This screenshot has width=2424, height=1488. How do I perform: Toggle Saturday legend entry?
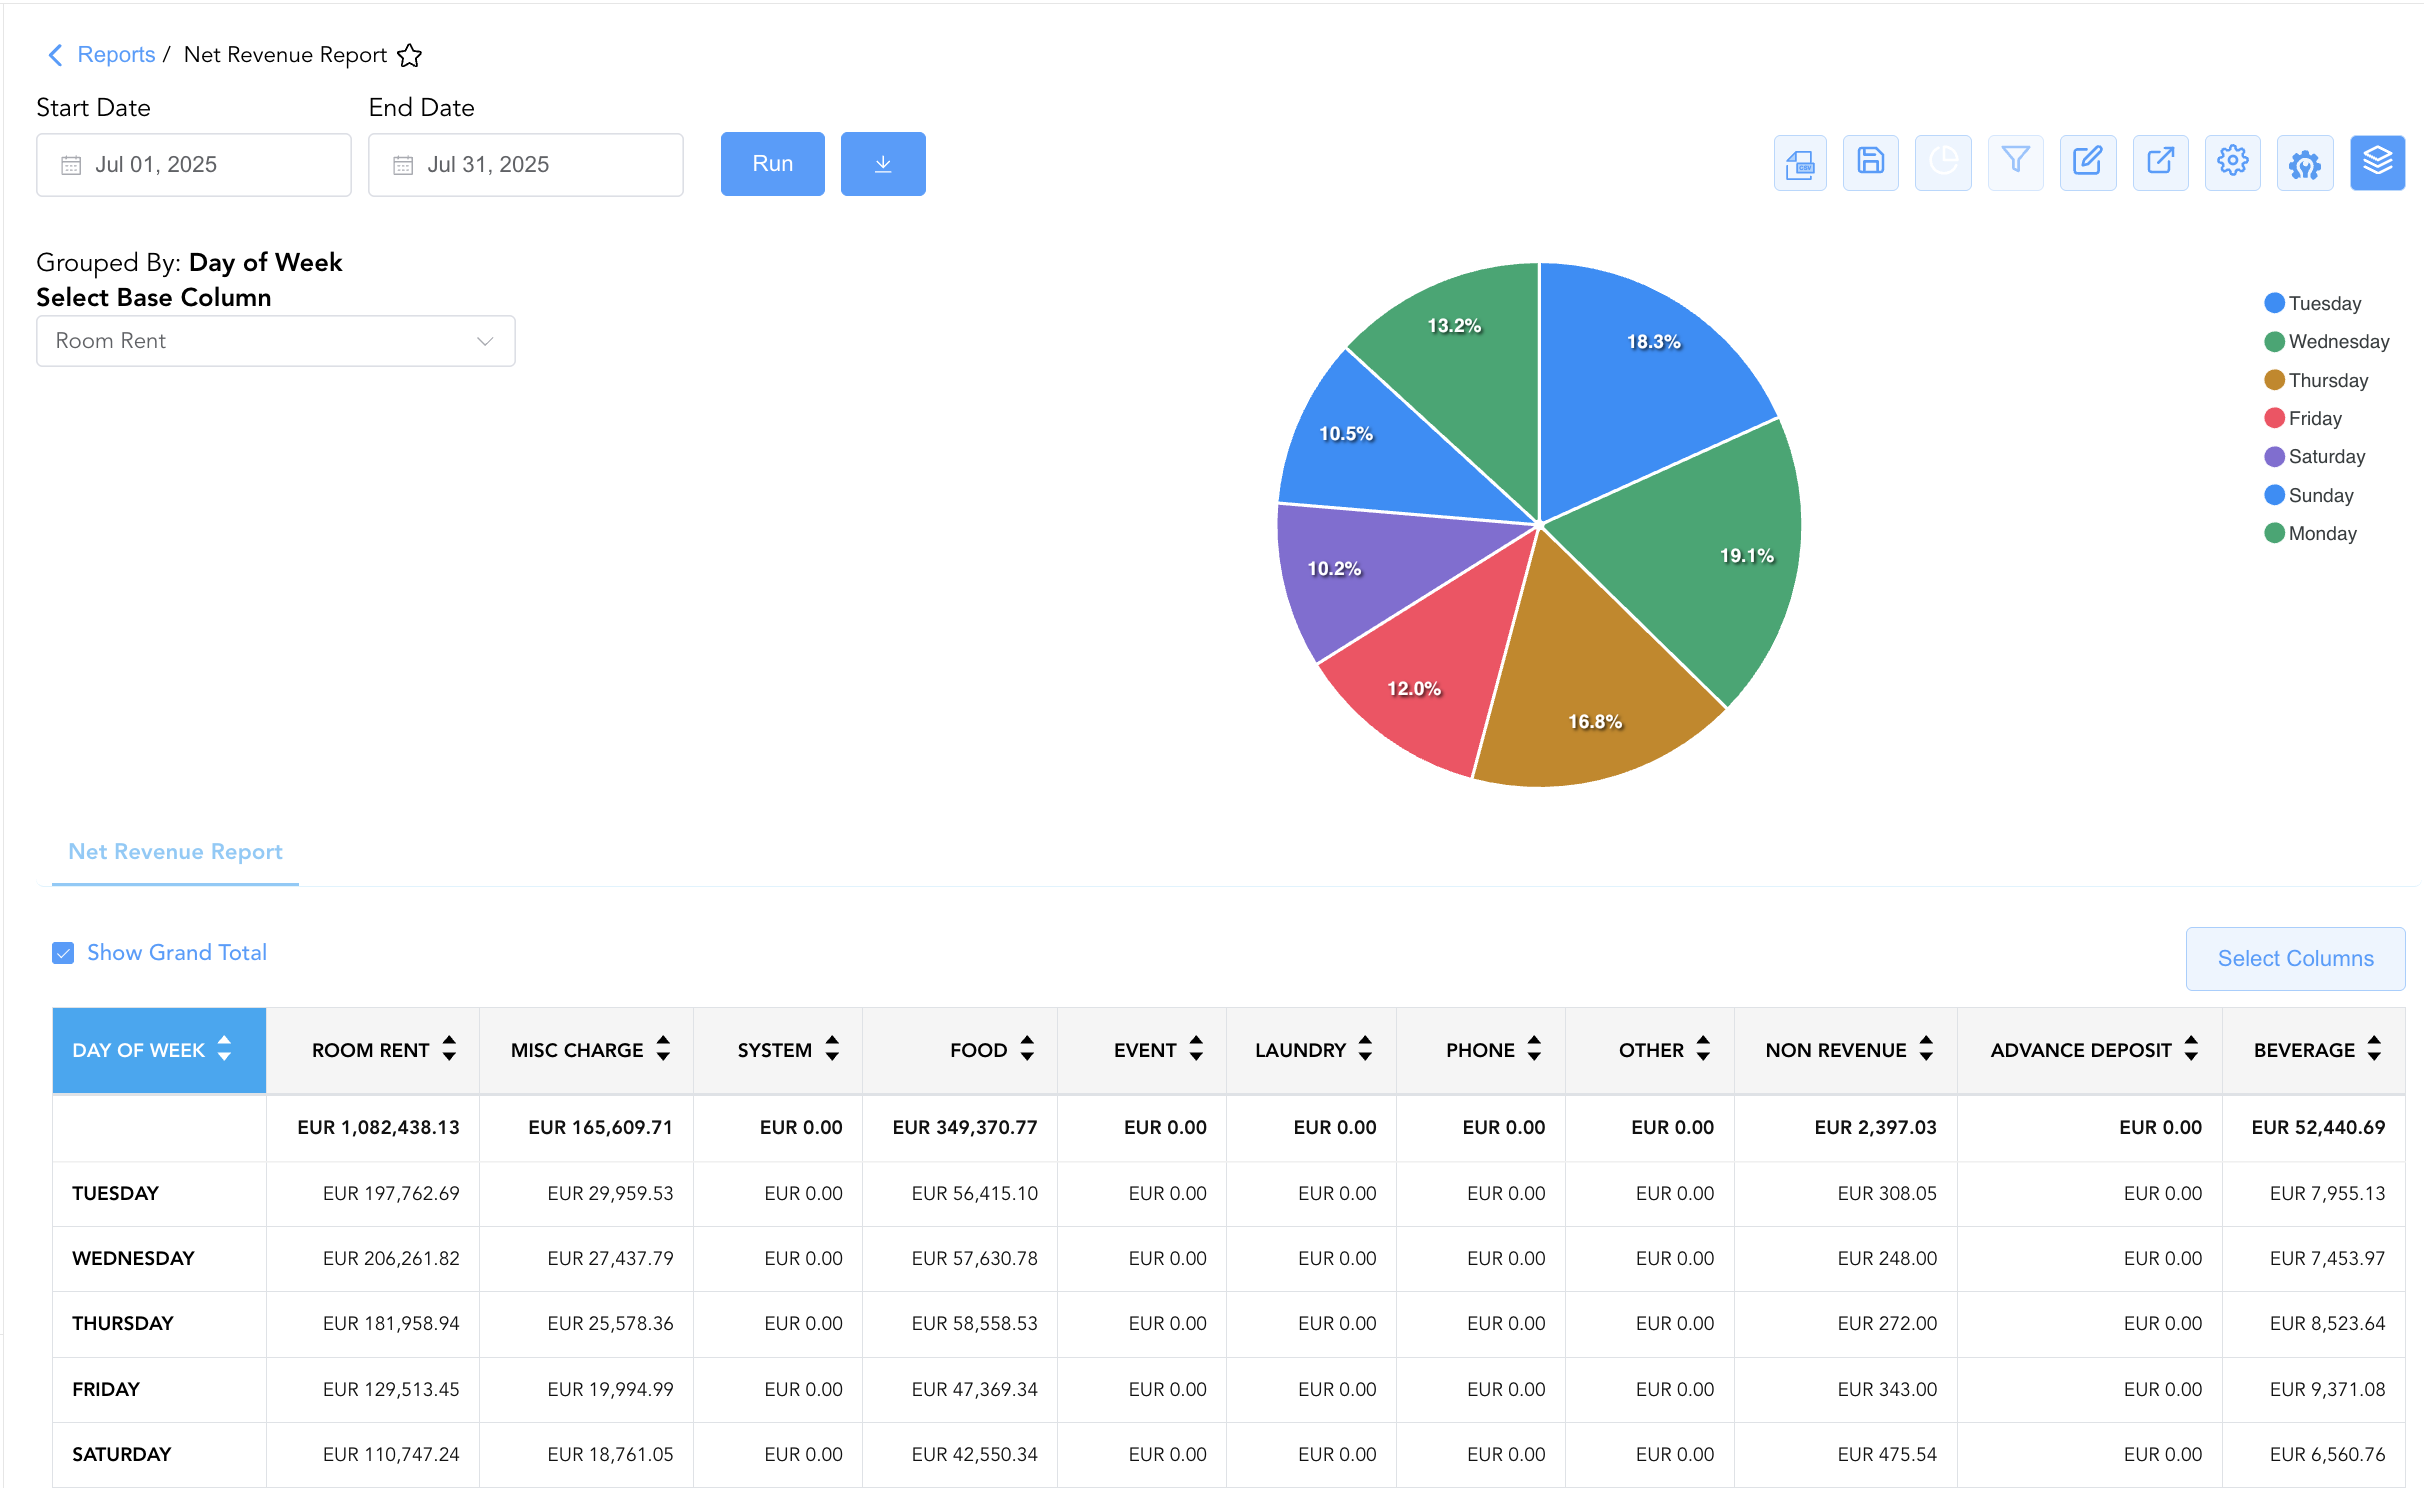pyautogui.click(x=2315, y=456)
